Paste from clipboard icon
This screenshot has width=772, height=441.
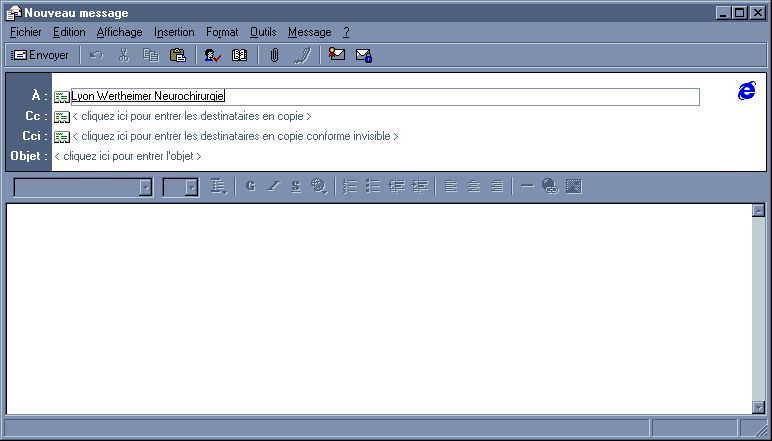[177, 55]
